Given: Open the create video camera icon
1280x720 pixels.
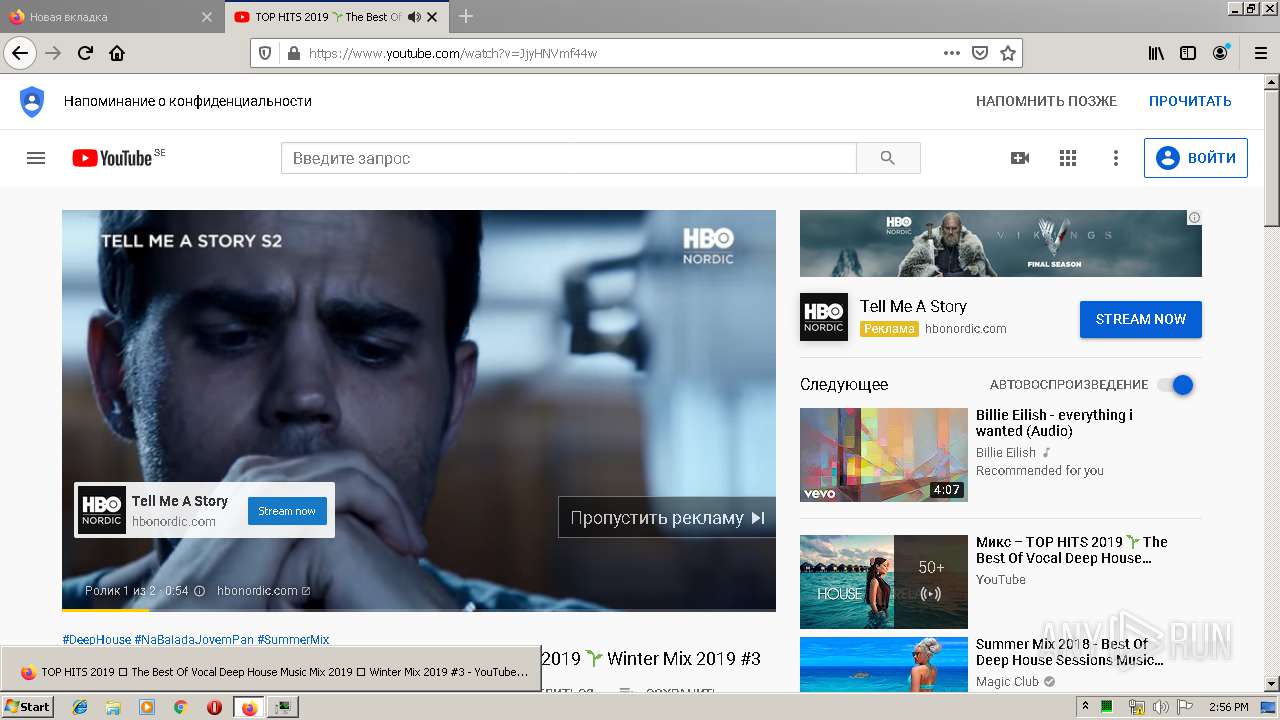Looking at the screenshot, I should (x=1020, y=158).
